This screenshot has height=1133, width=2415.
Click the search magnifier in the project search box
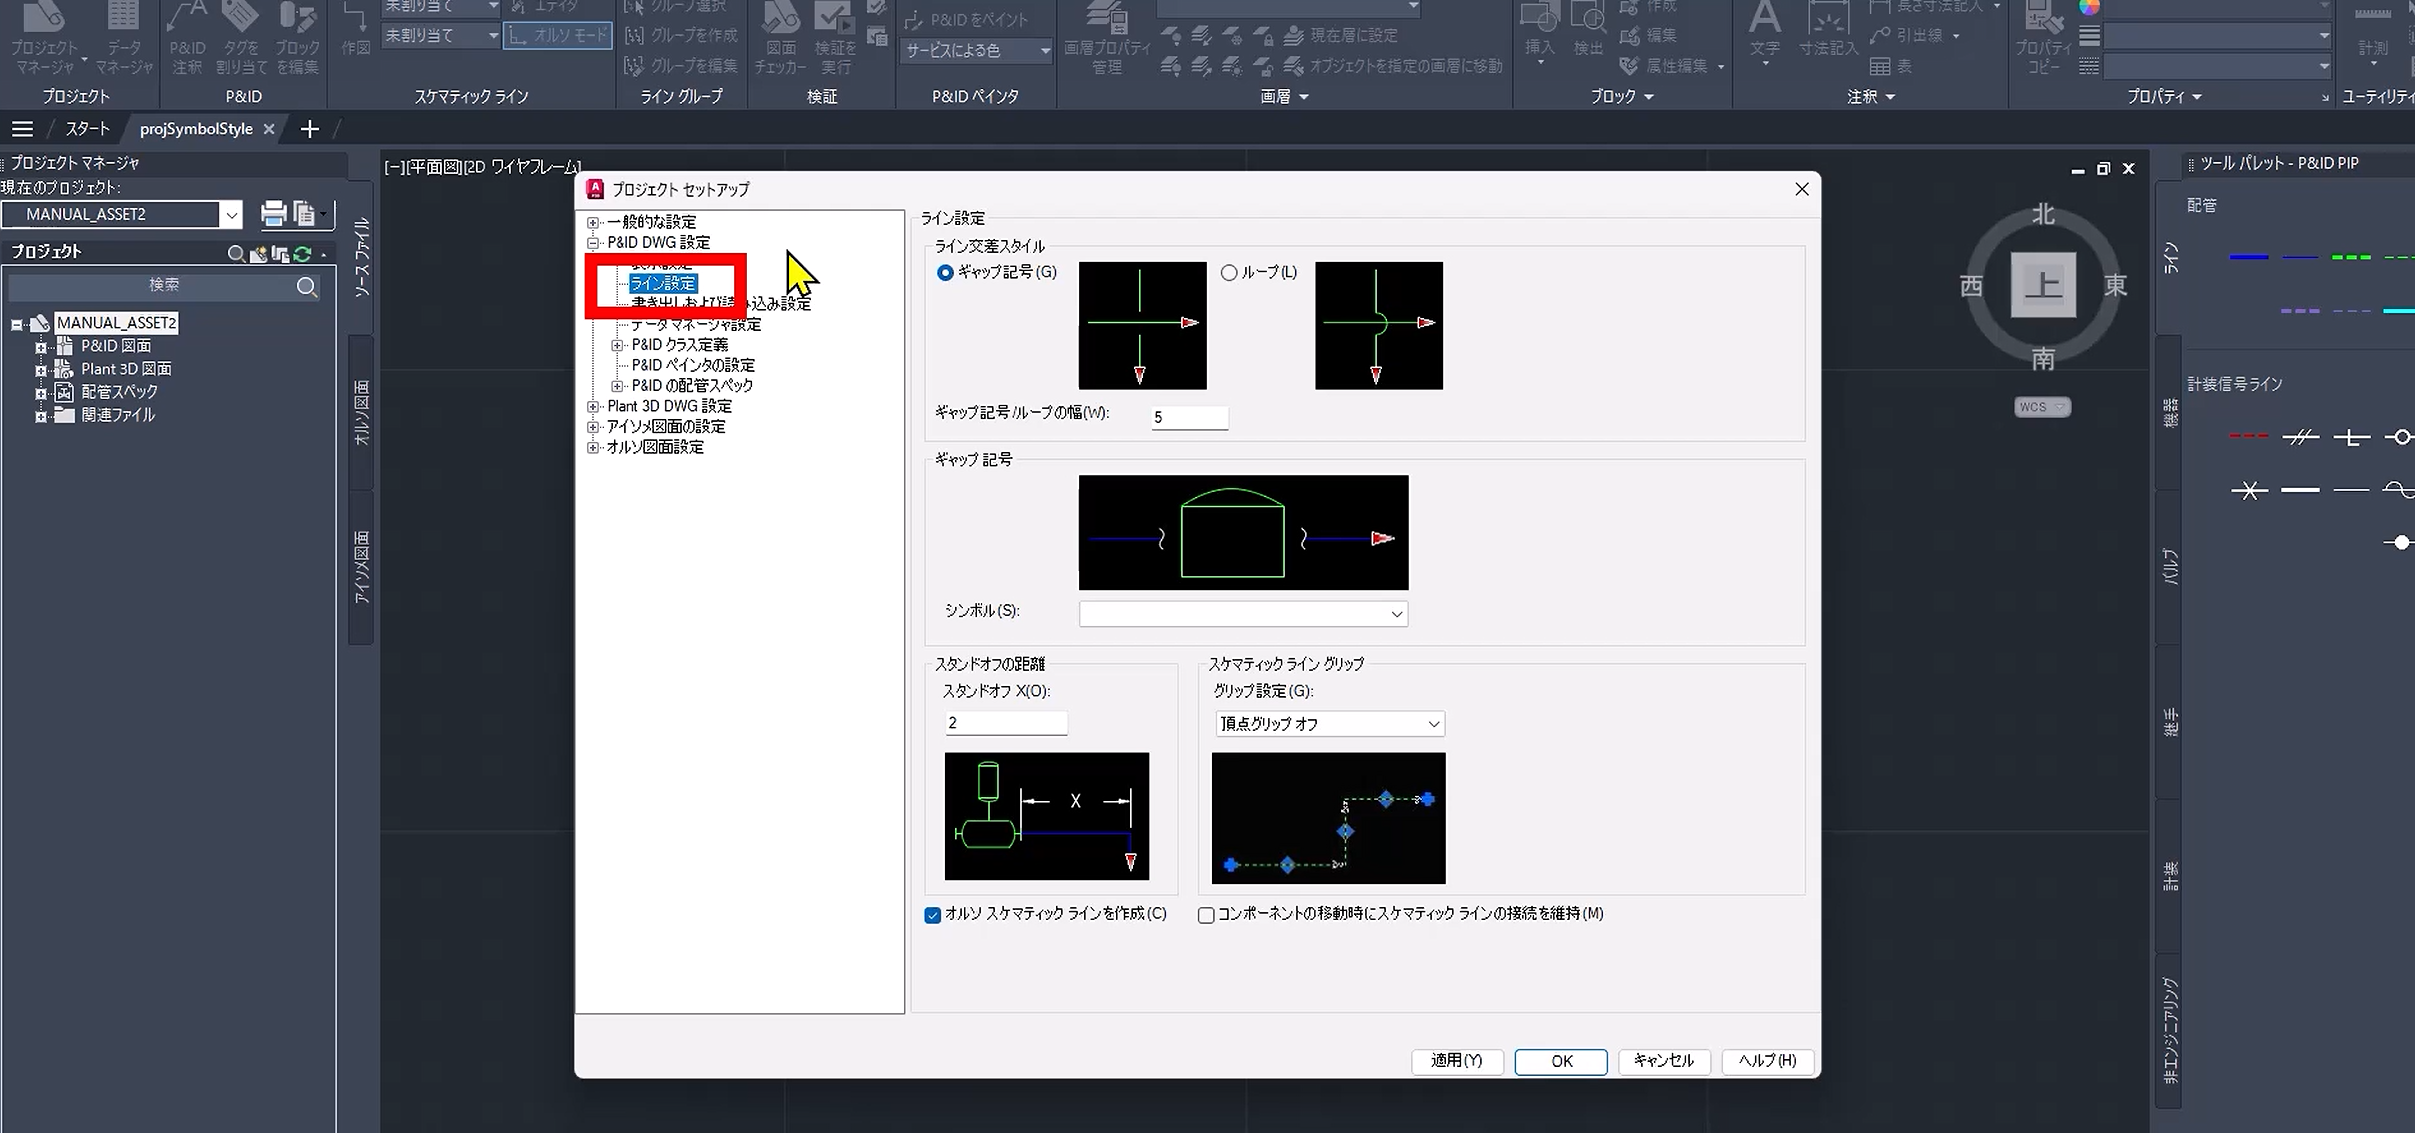(307, 287)
